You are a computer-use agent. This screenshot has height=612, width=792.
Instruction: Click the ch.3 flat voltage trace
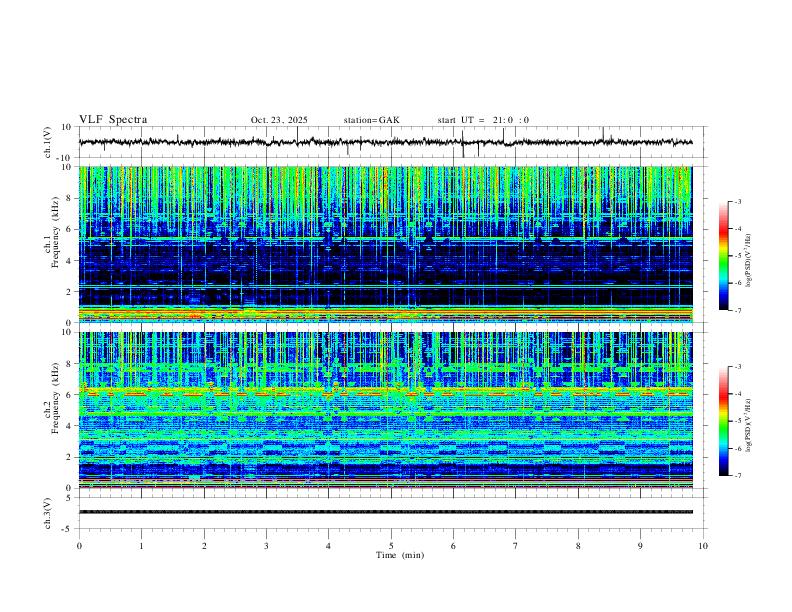tap(385, 512)
